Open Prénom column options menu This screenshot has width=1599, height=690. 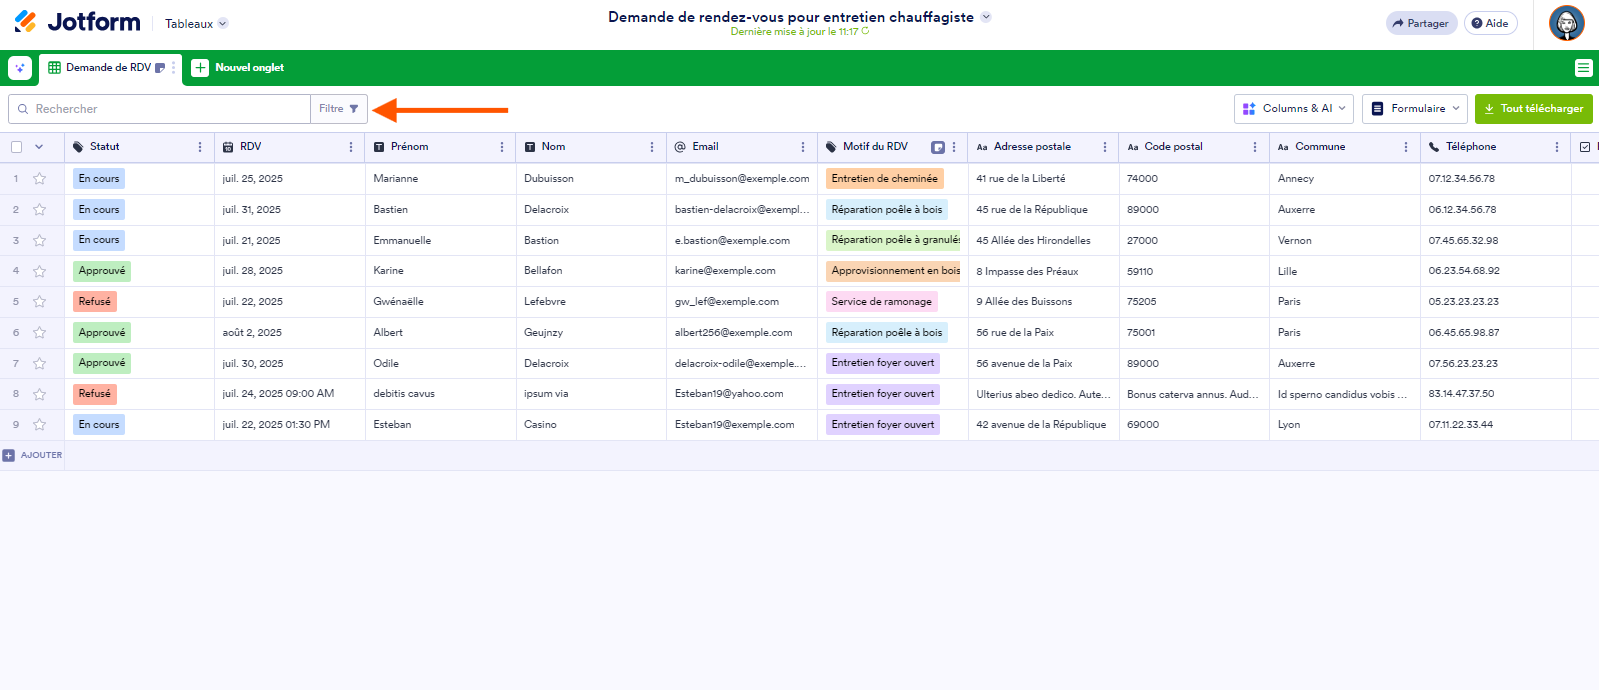[x=502, y=147]
